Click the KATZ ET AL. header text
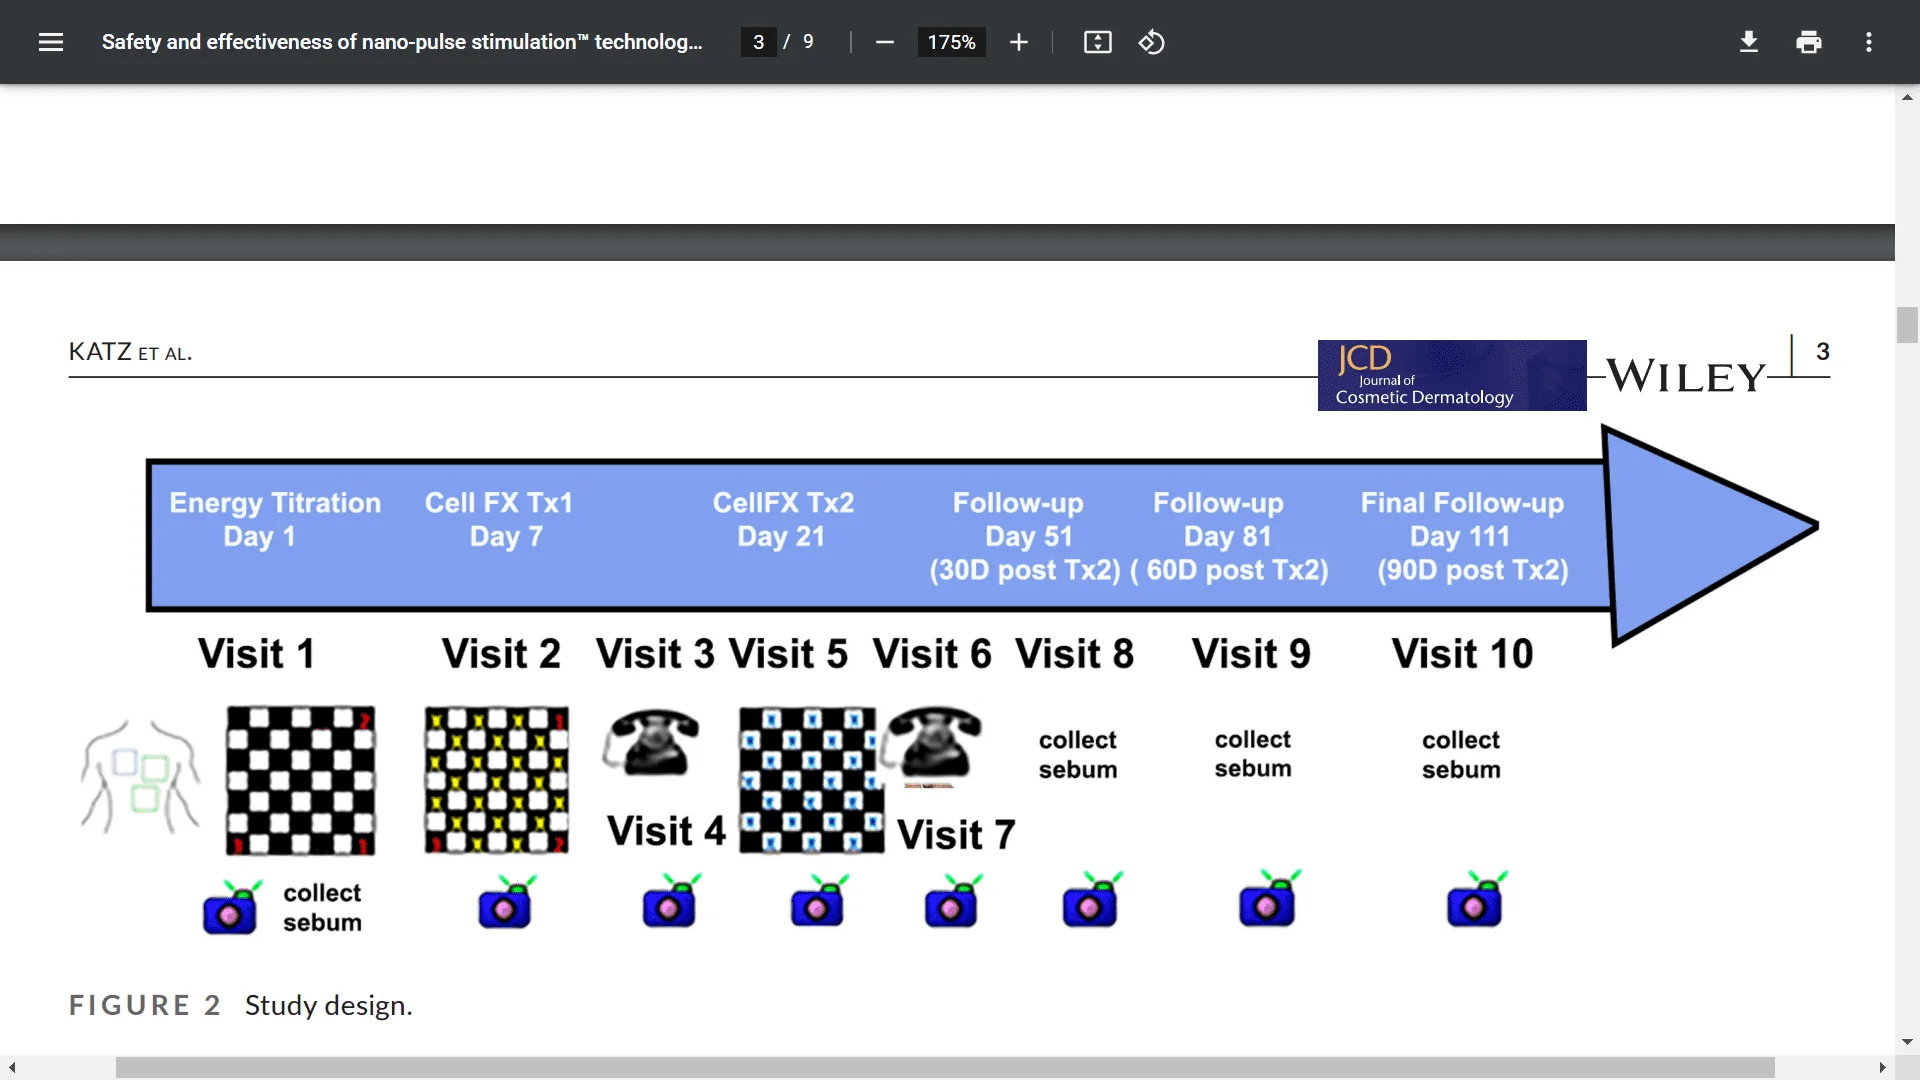This screenshot has width=1920, height=1080. pos(130,352)
